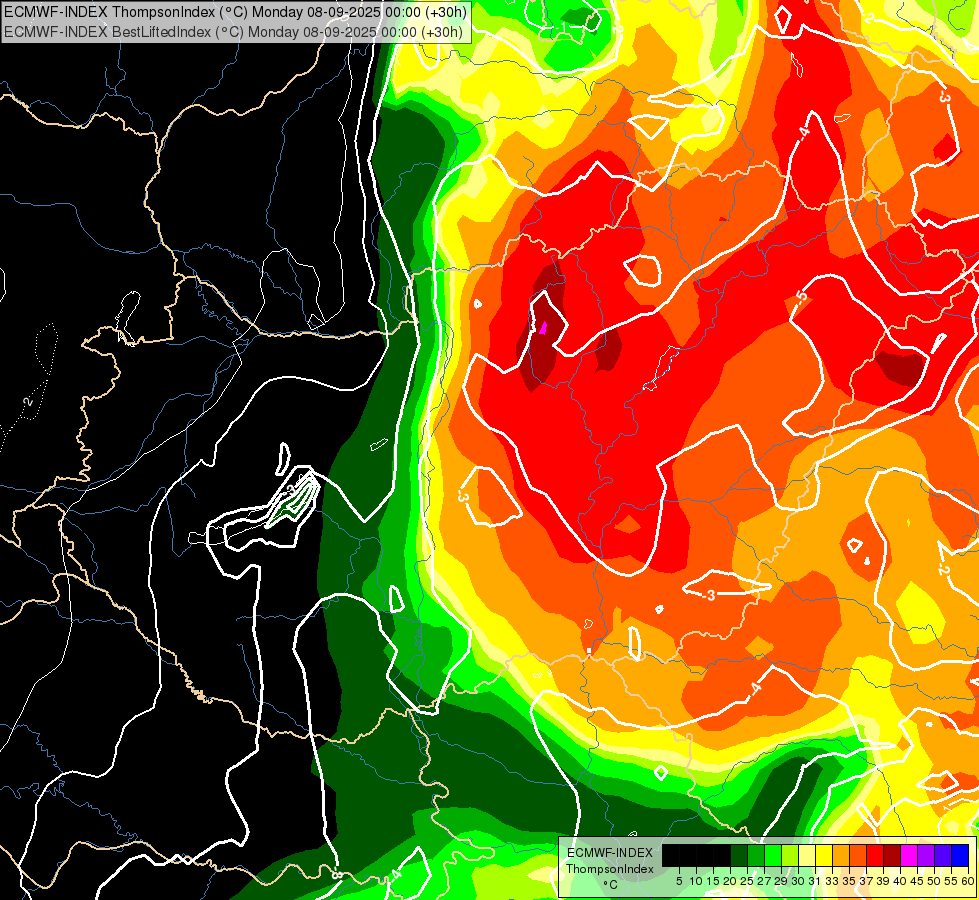Click the legend tick label 39
Viewport: 979px width, 900px height.
pos(883,881)
